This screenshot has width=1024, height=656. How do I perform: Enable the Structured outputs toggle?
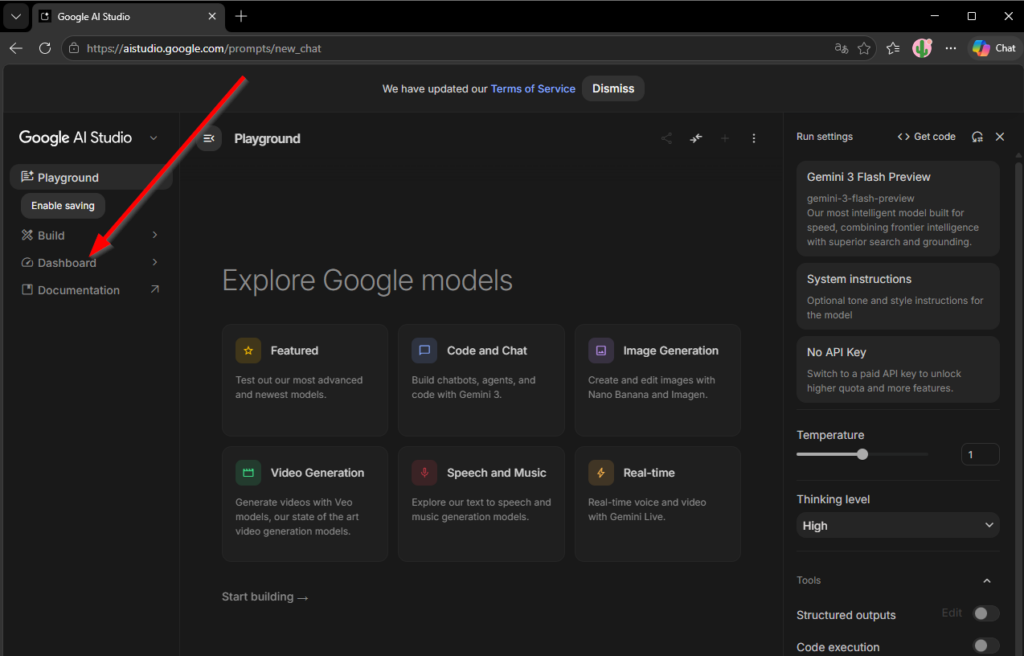point(986,614)
